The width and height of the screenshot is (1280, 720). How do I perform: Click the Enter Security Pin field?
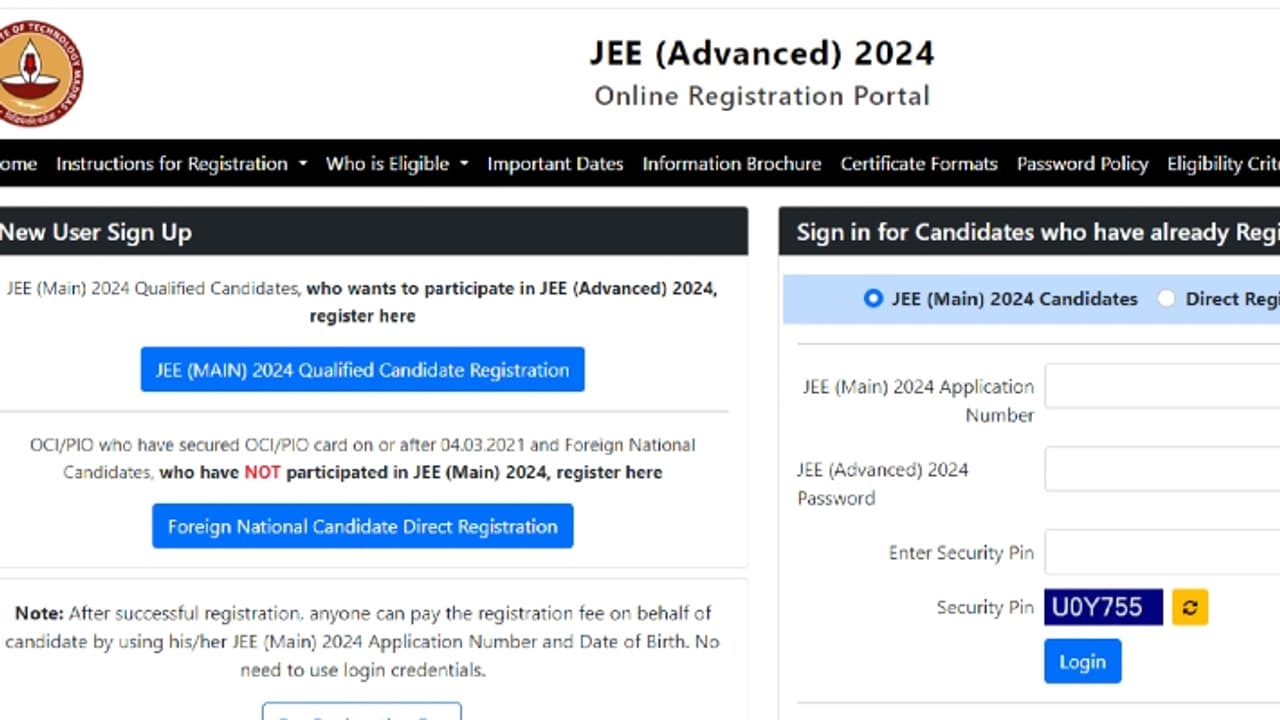click(1162, 553)
